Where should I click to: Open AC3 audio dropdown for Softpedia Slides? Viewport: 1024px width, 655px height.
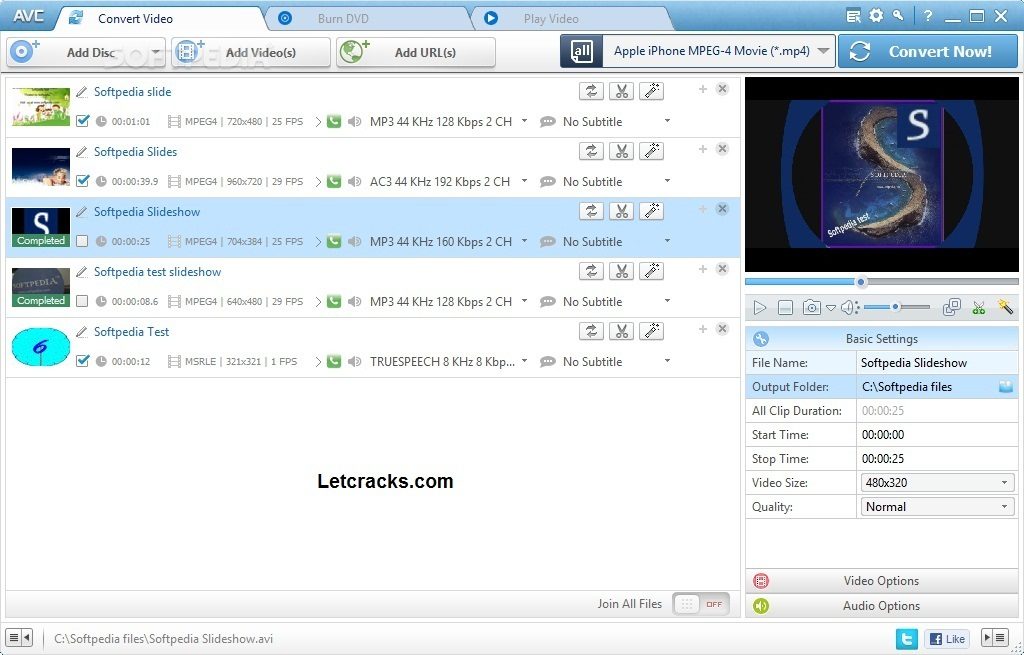(524, 181)
